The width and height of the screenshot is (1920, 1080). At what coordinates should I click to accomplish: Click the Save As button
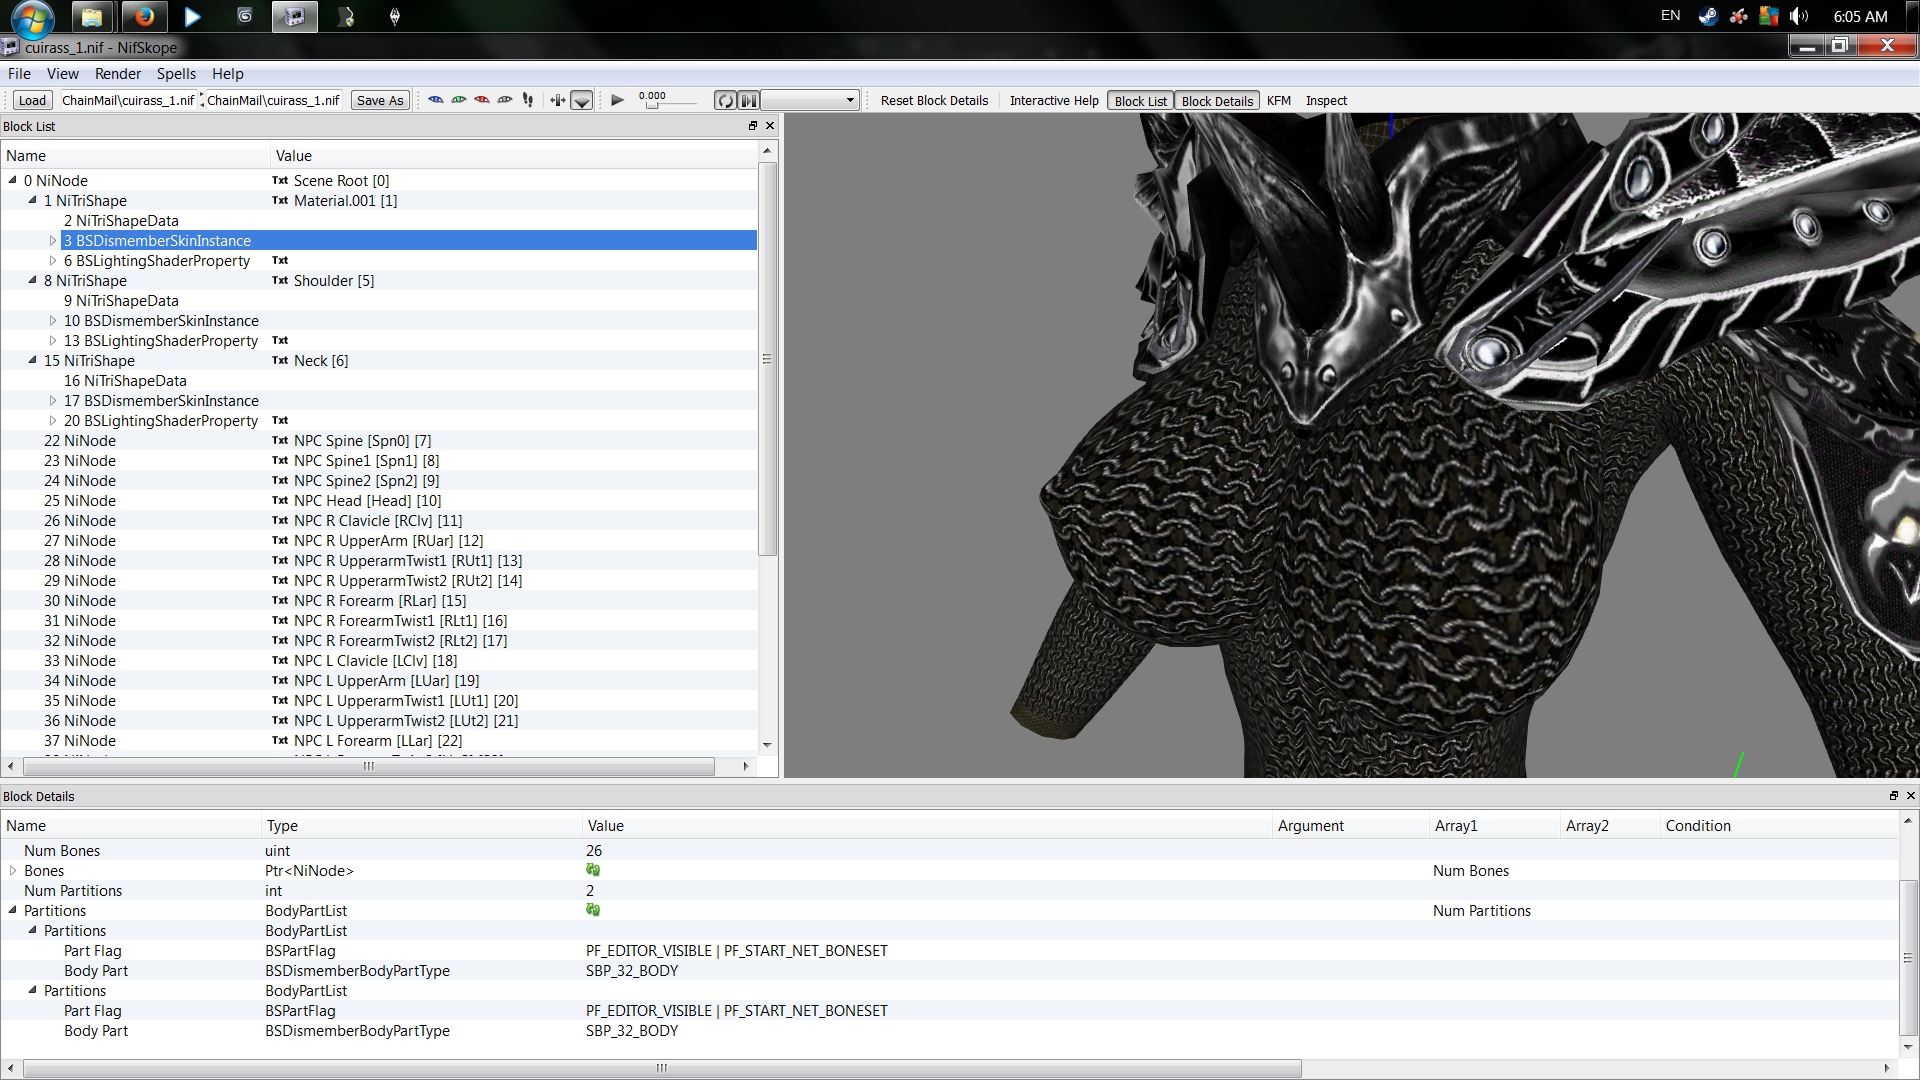(380, 100)
